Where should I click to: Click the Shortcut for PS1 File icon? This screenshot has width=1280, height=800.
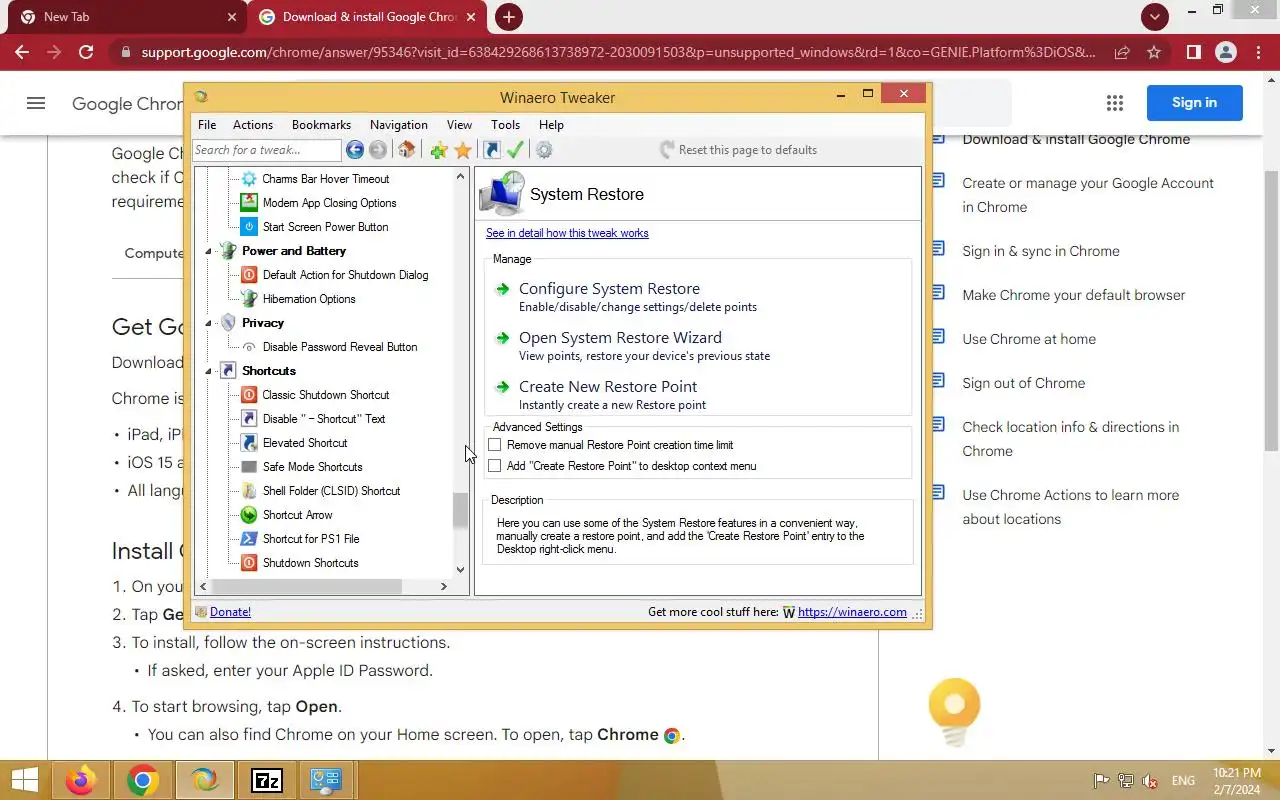tap(249, 539)
